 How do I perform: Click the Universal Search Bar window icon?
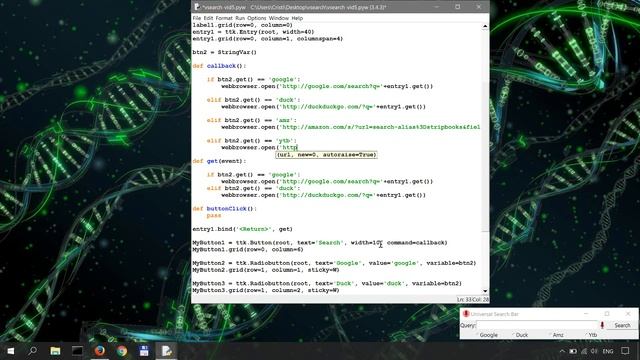466,314
